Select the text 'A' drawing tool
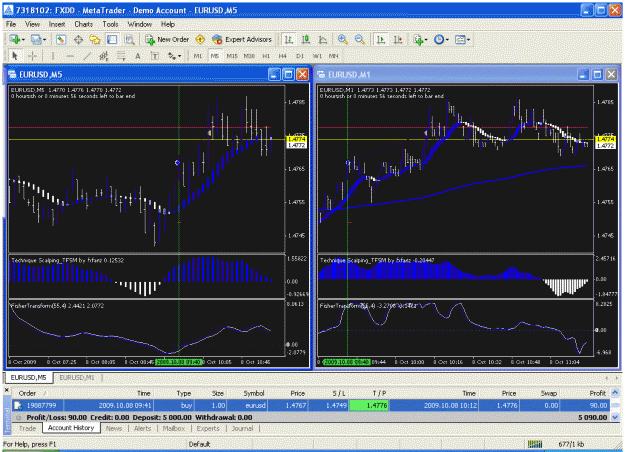This screenshot has width=625, height=452. (138, 56)
